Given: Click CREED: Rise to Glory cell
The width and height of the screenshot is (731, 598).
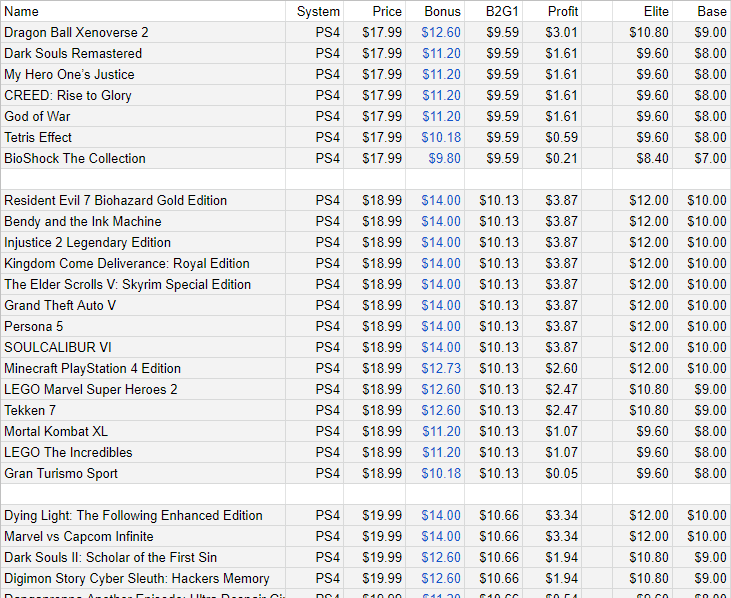Looking at the screenshot, I should [x=143, y=95].
